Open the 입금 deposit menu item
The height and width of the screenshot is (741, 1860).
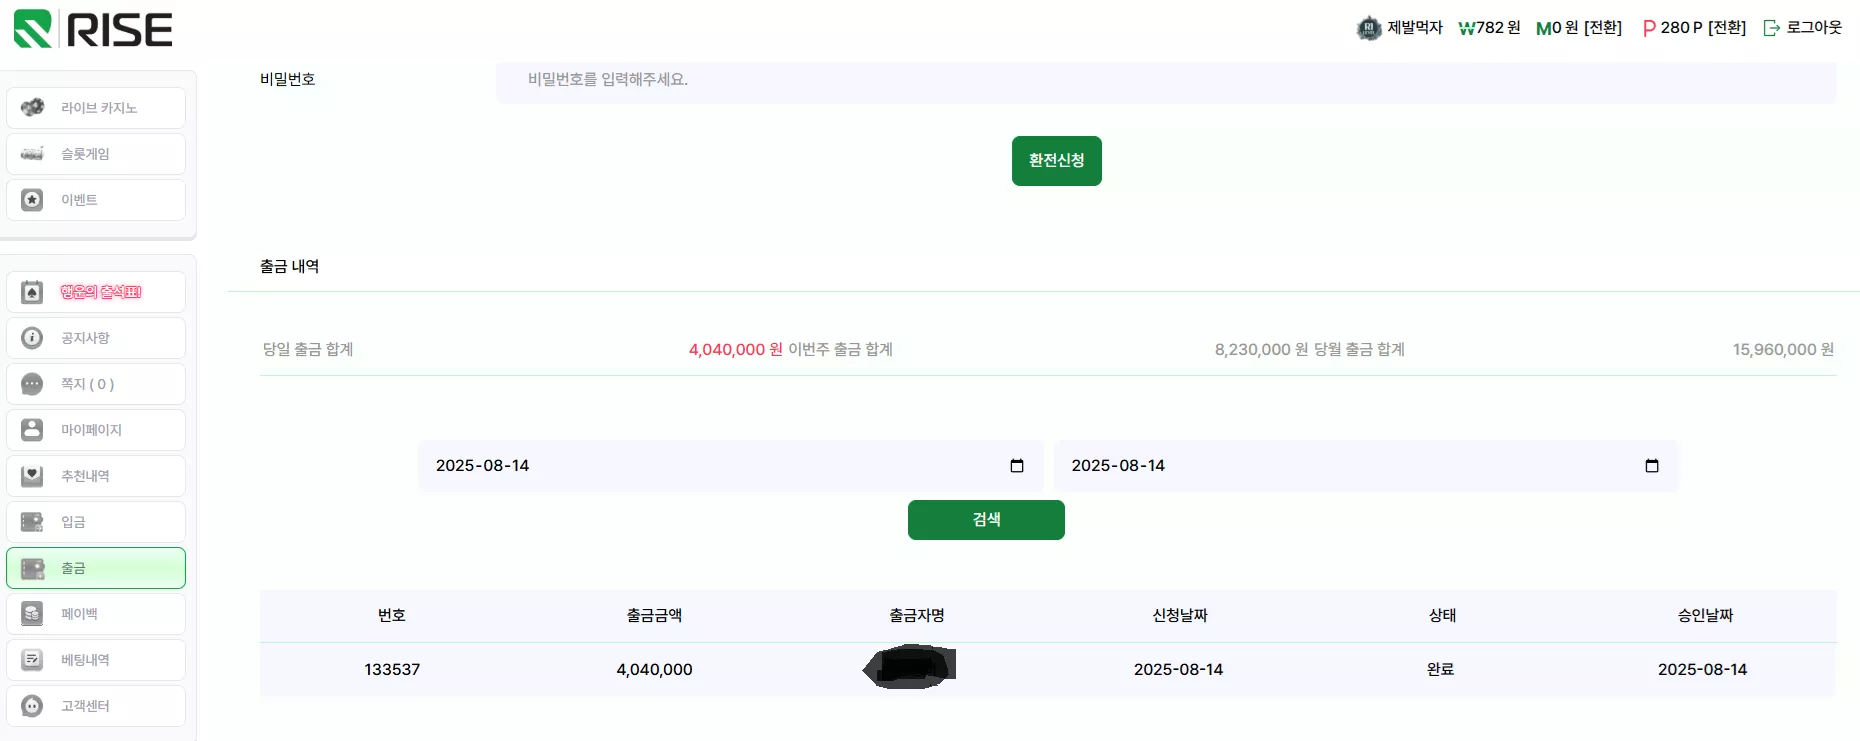96,522
